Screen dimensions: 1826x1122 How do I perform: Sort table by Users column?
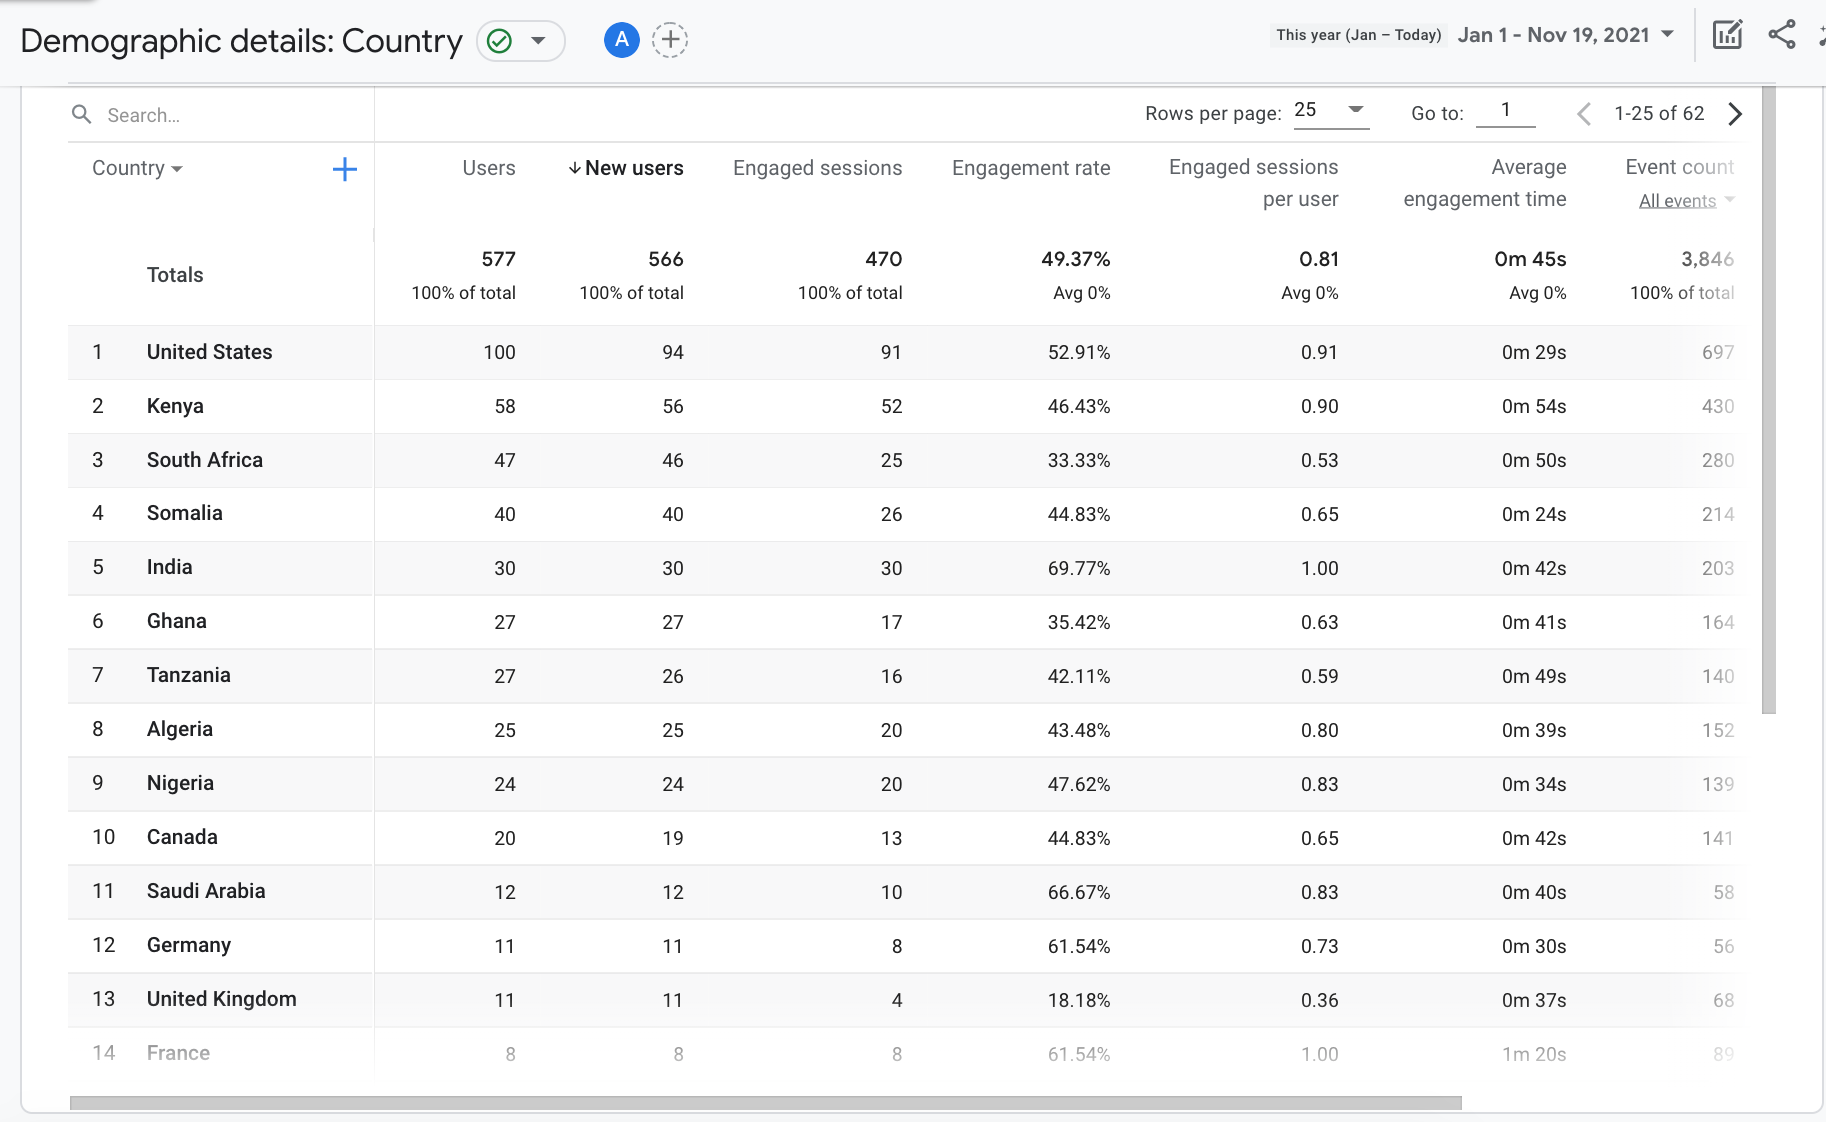pyautogui.click(x=488, y=168)
